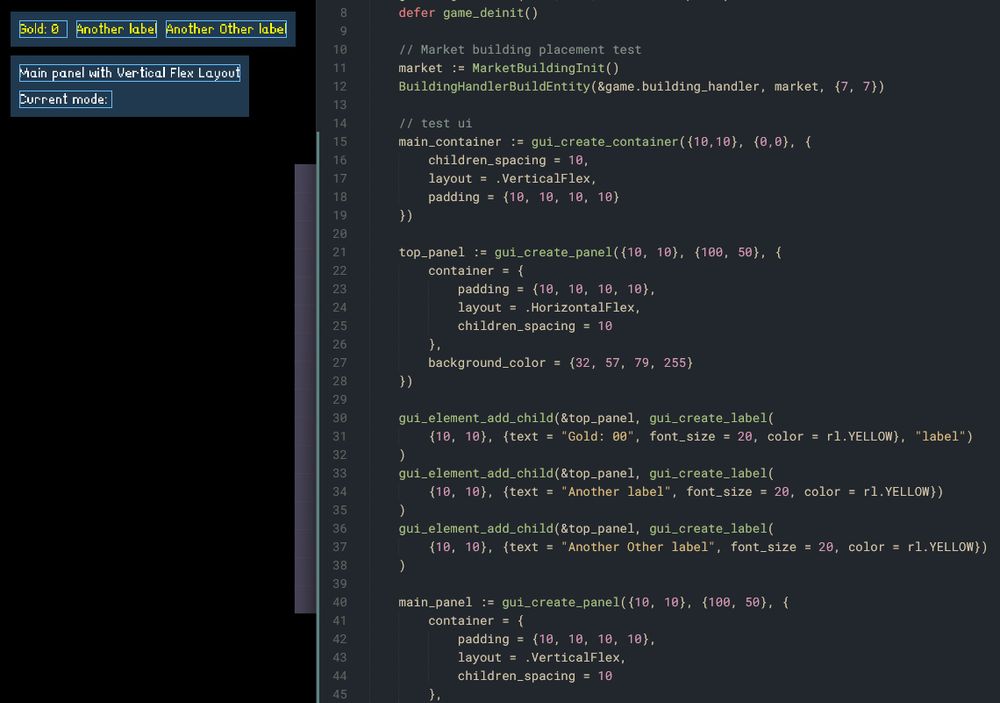Click the string "Another Other label" in code

tap(638, 547)
